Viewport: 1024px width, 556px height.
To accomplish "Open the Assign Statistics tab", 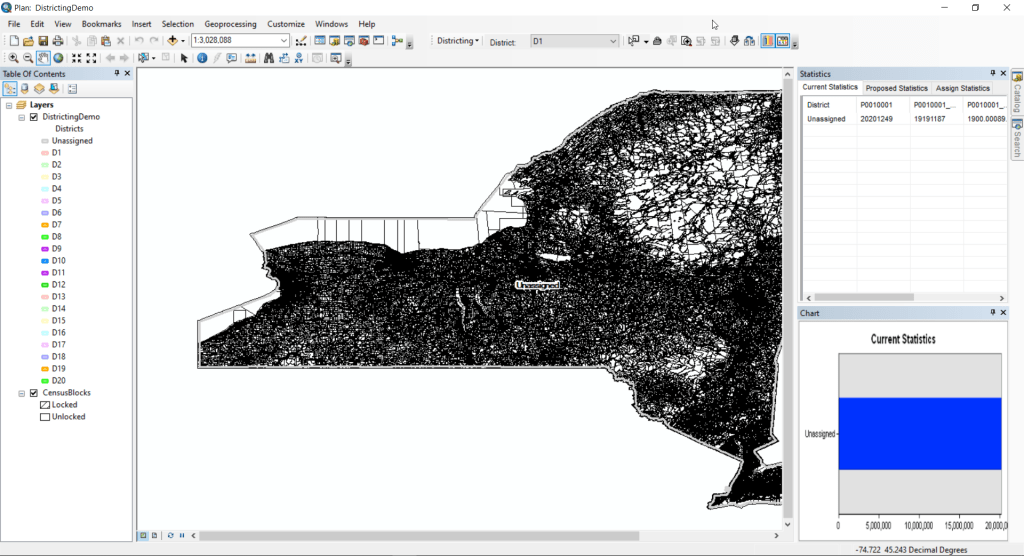I will coord(962,88).
